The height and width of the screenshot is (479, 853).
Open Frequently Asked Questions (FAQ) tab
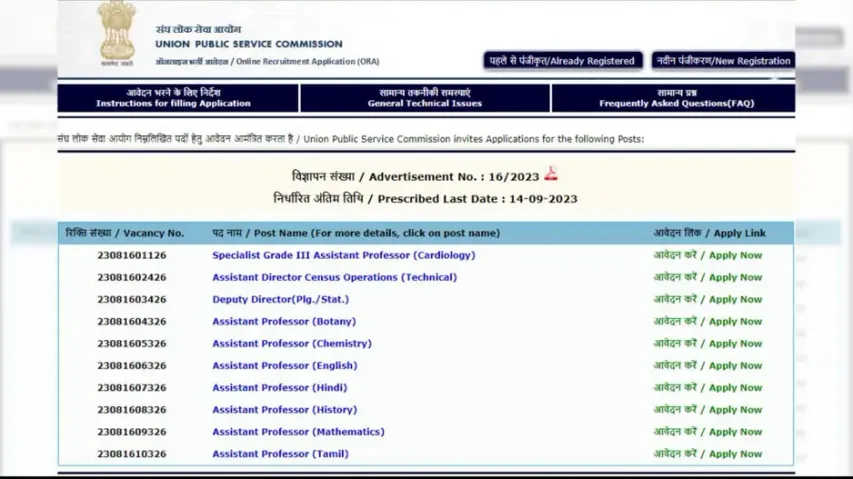[676, 98]
